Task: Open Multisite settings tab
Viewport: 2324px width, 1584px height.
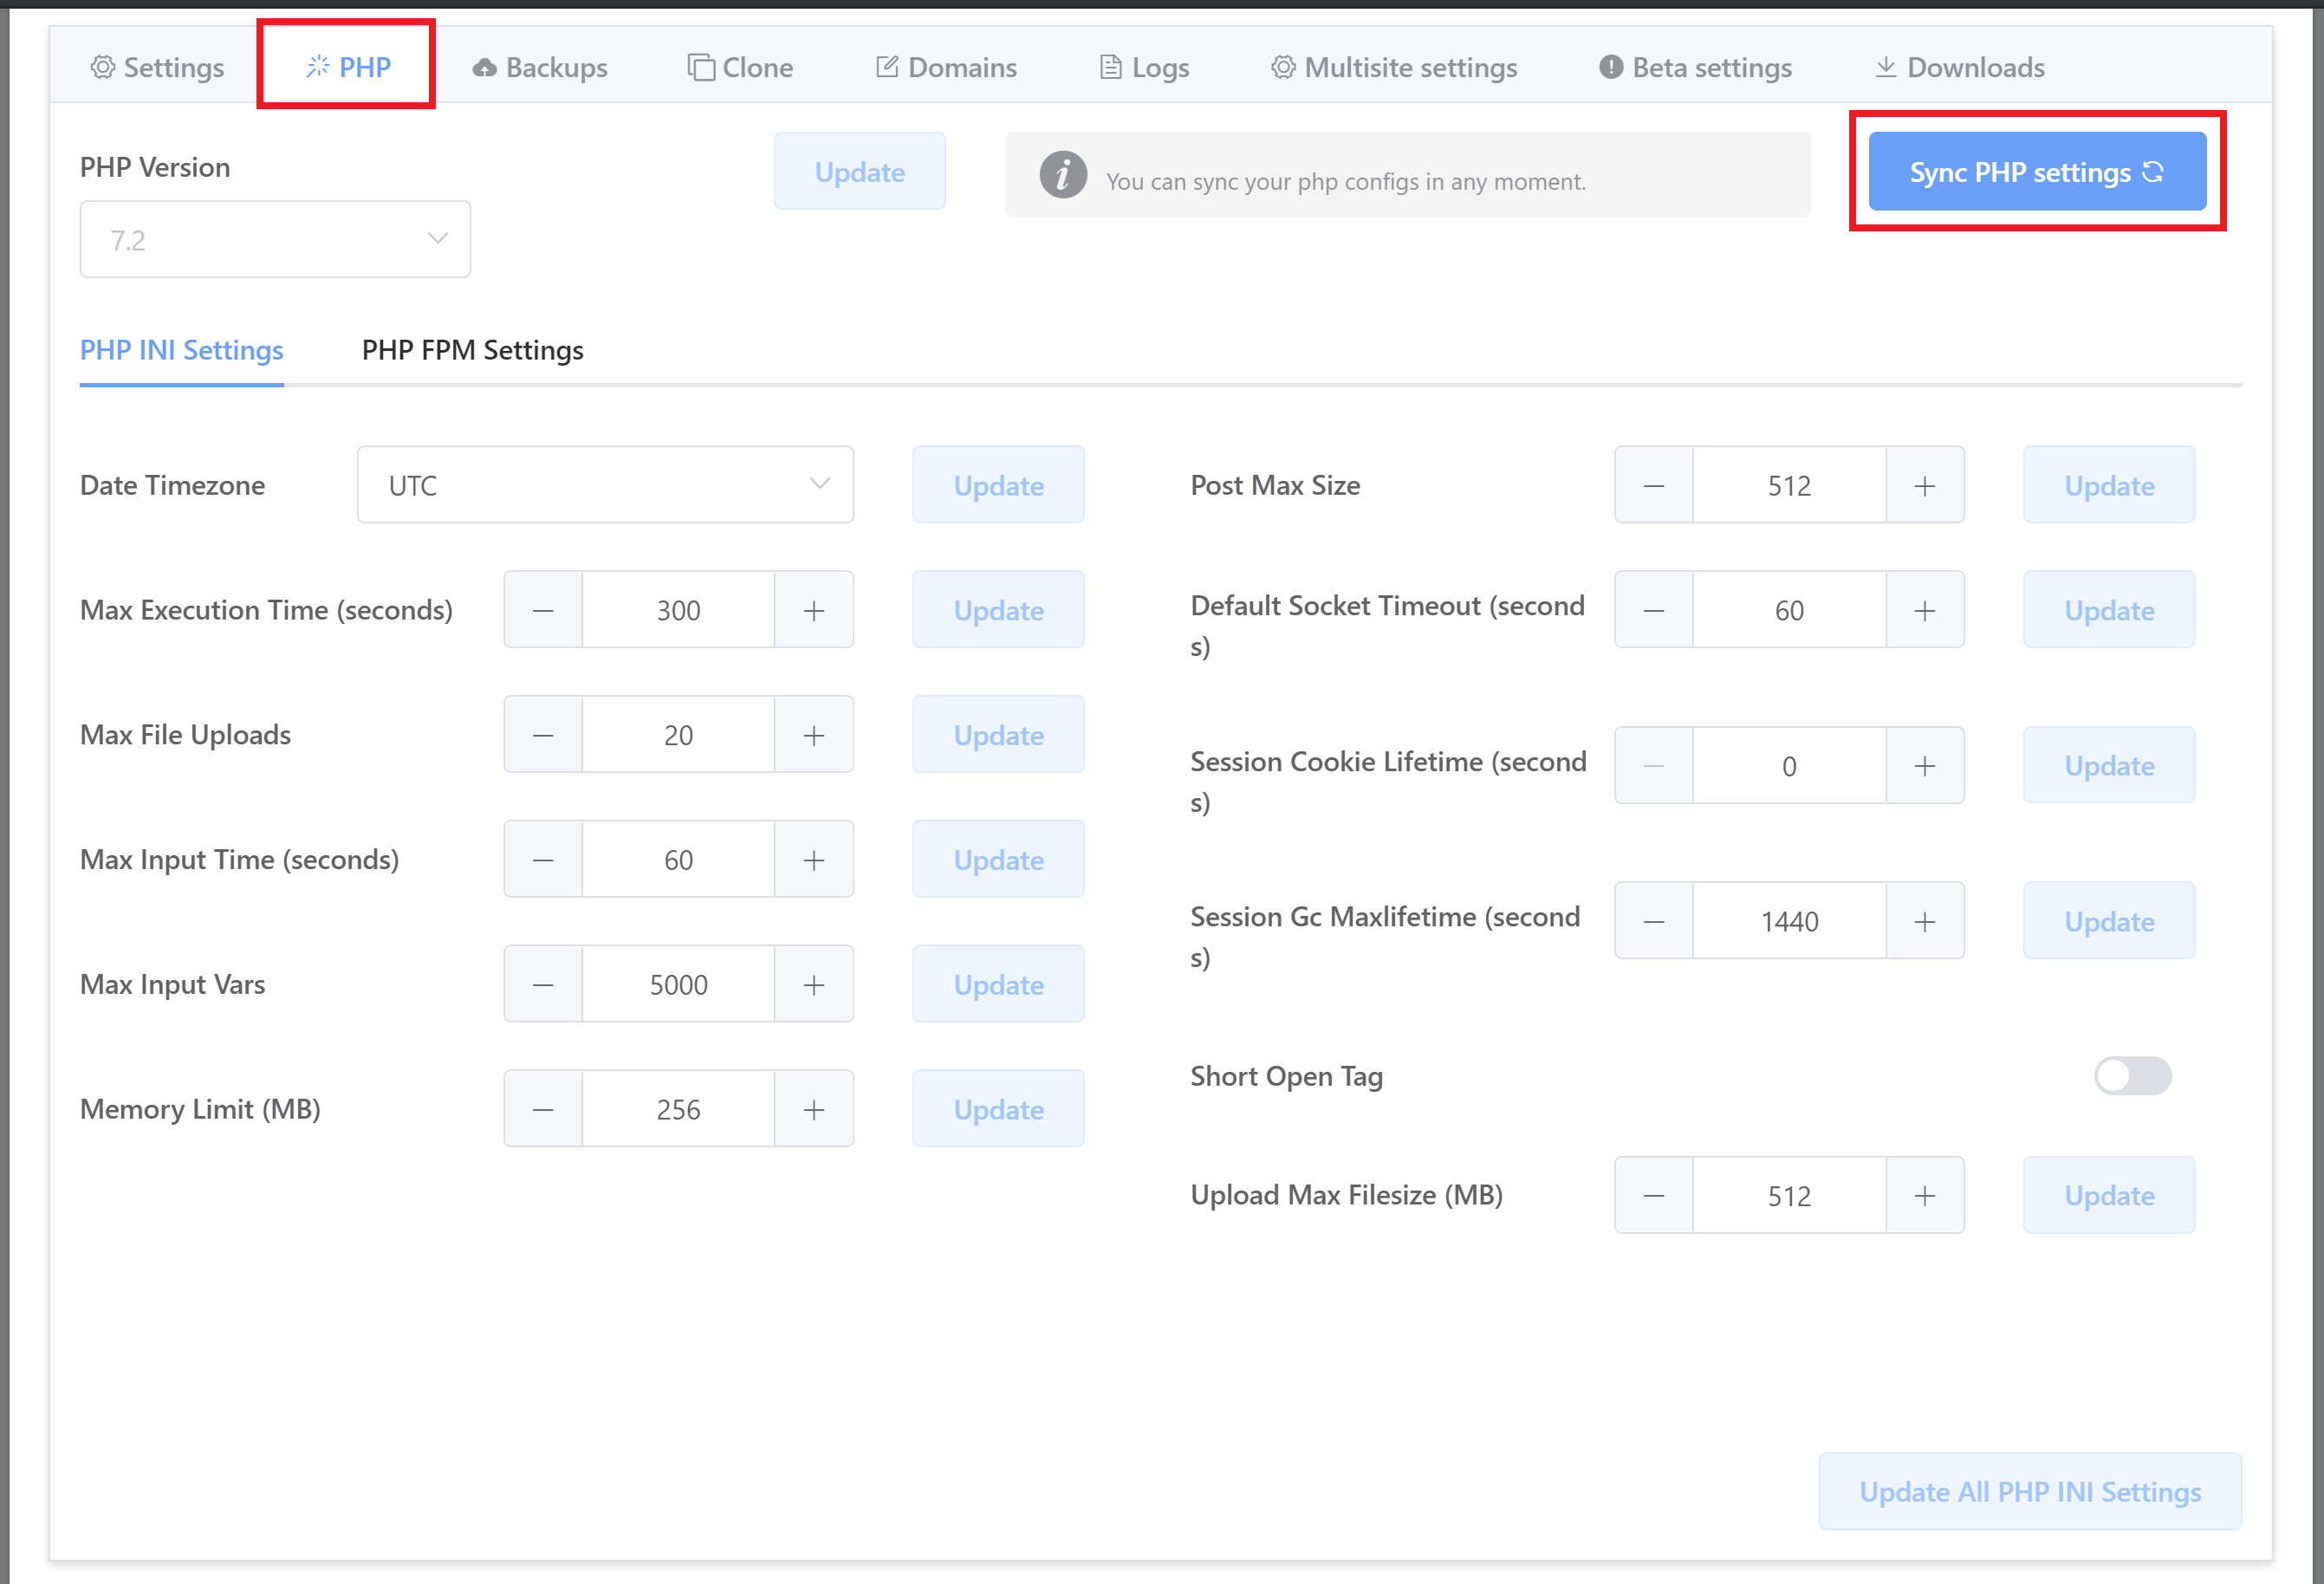Action: 1394,67
